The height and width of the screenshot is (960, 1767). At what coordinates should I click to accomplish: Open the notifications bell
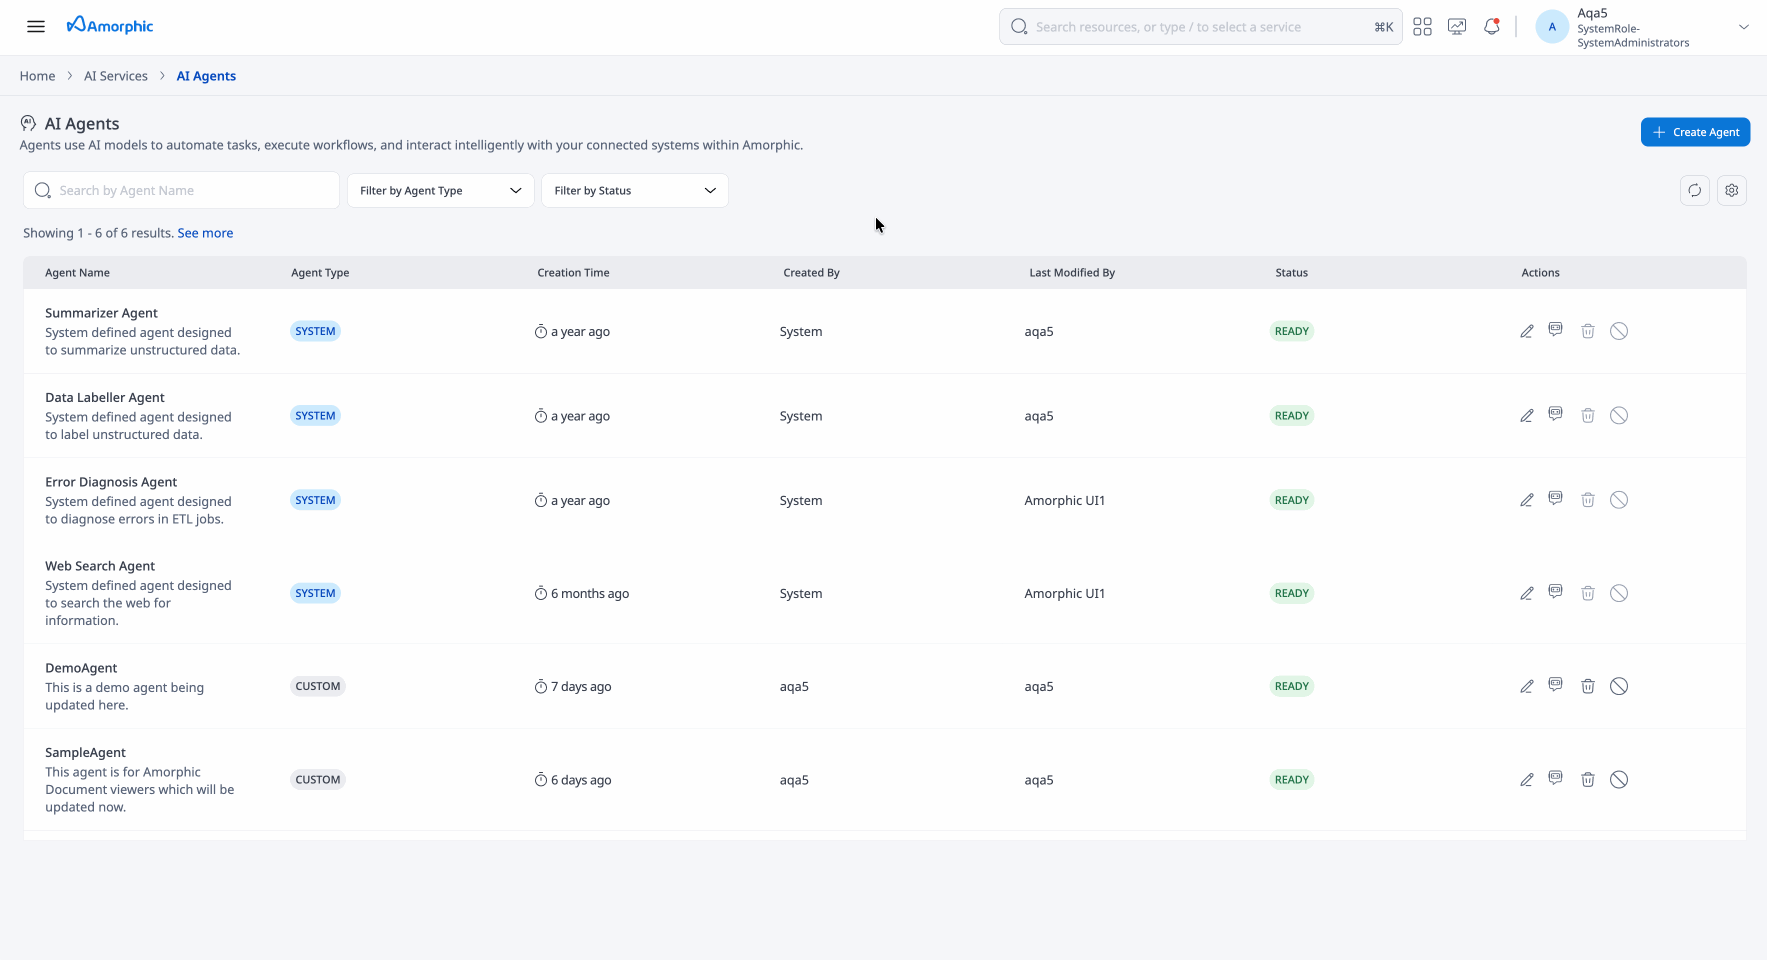[1491, 27]
